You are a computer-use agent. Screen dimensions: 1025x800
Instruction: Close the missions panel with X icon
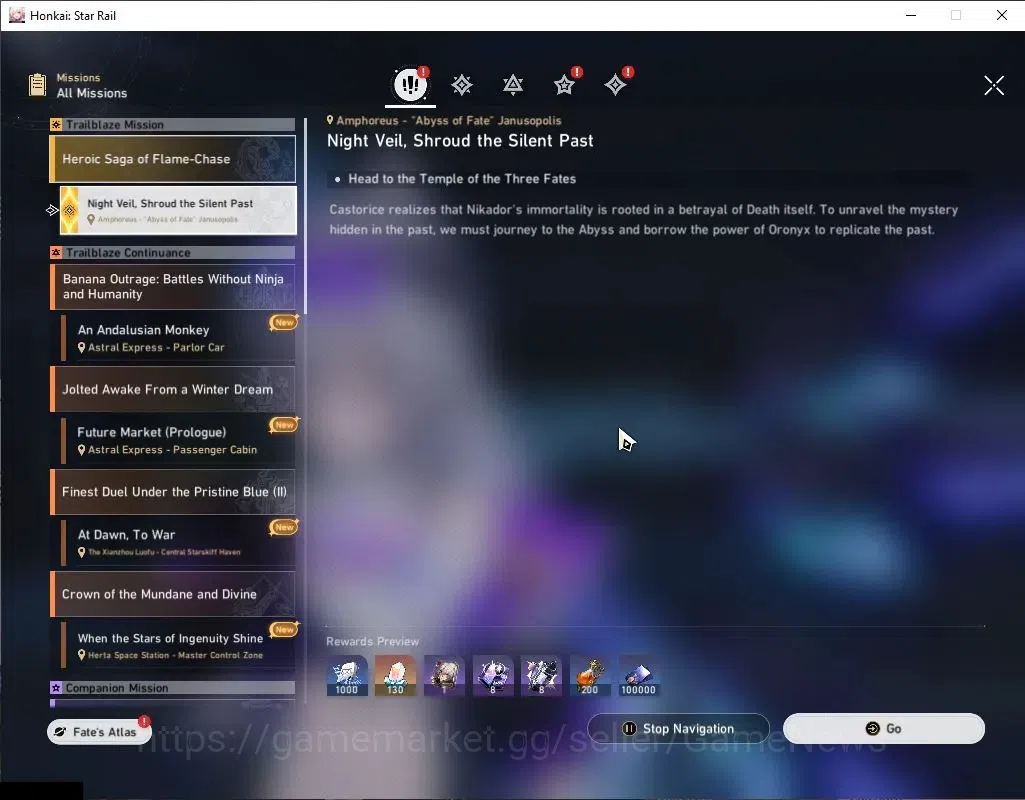pyautogui.click(x=994, y=85)
